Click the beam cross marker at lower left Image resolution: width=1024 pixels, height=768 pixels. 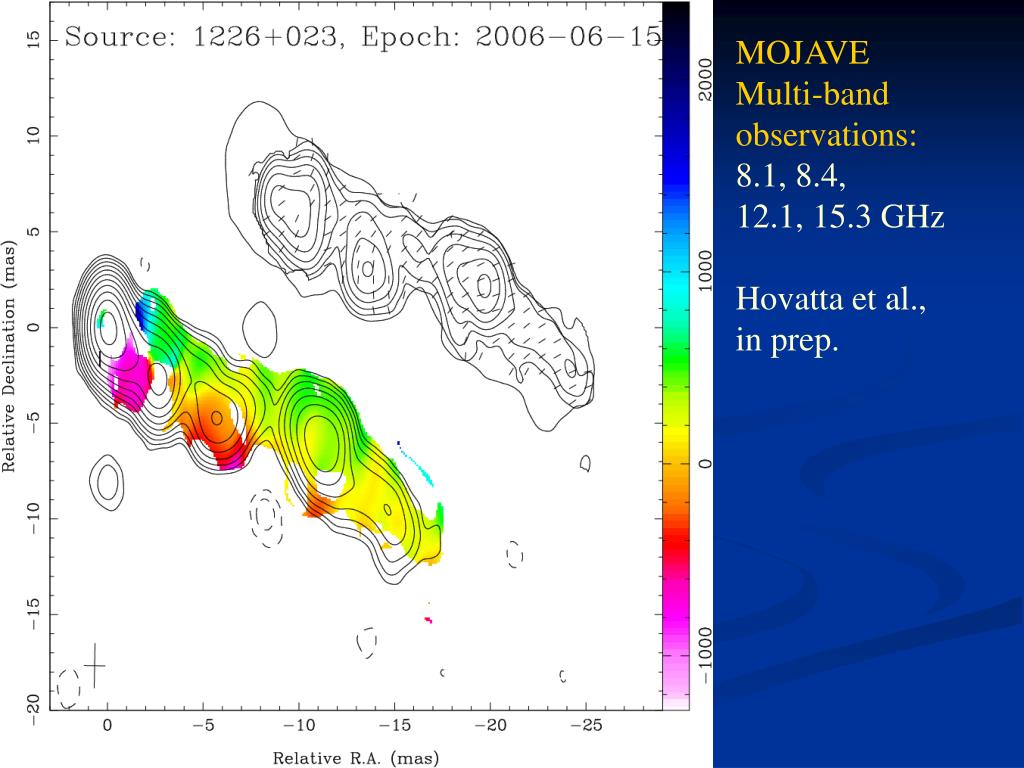[95, 665]
